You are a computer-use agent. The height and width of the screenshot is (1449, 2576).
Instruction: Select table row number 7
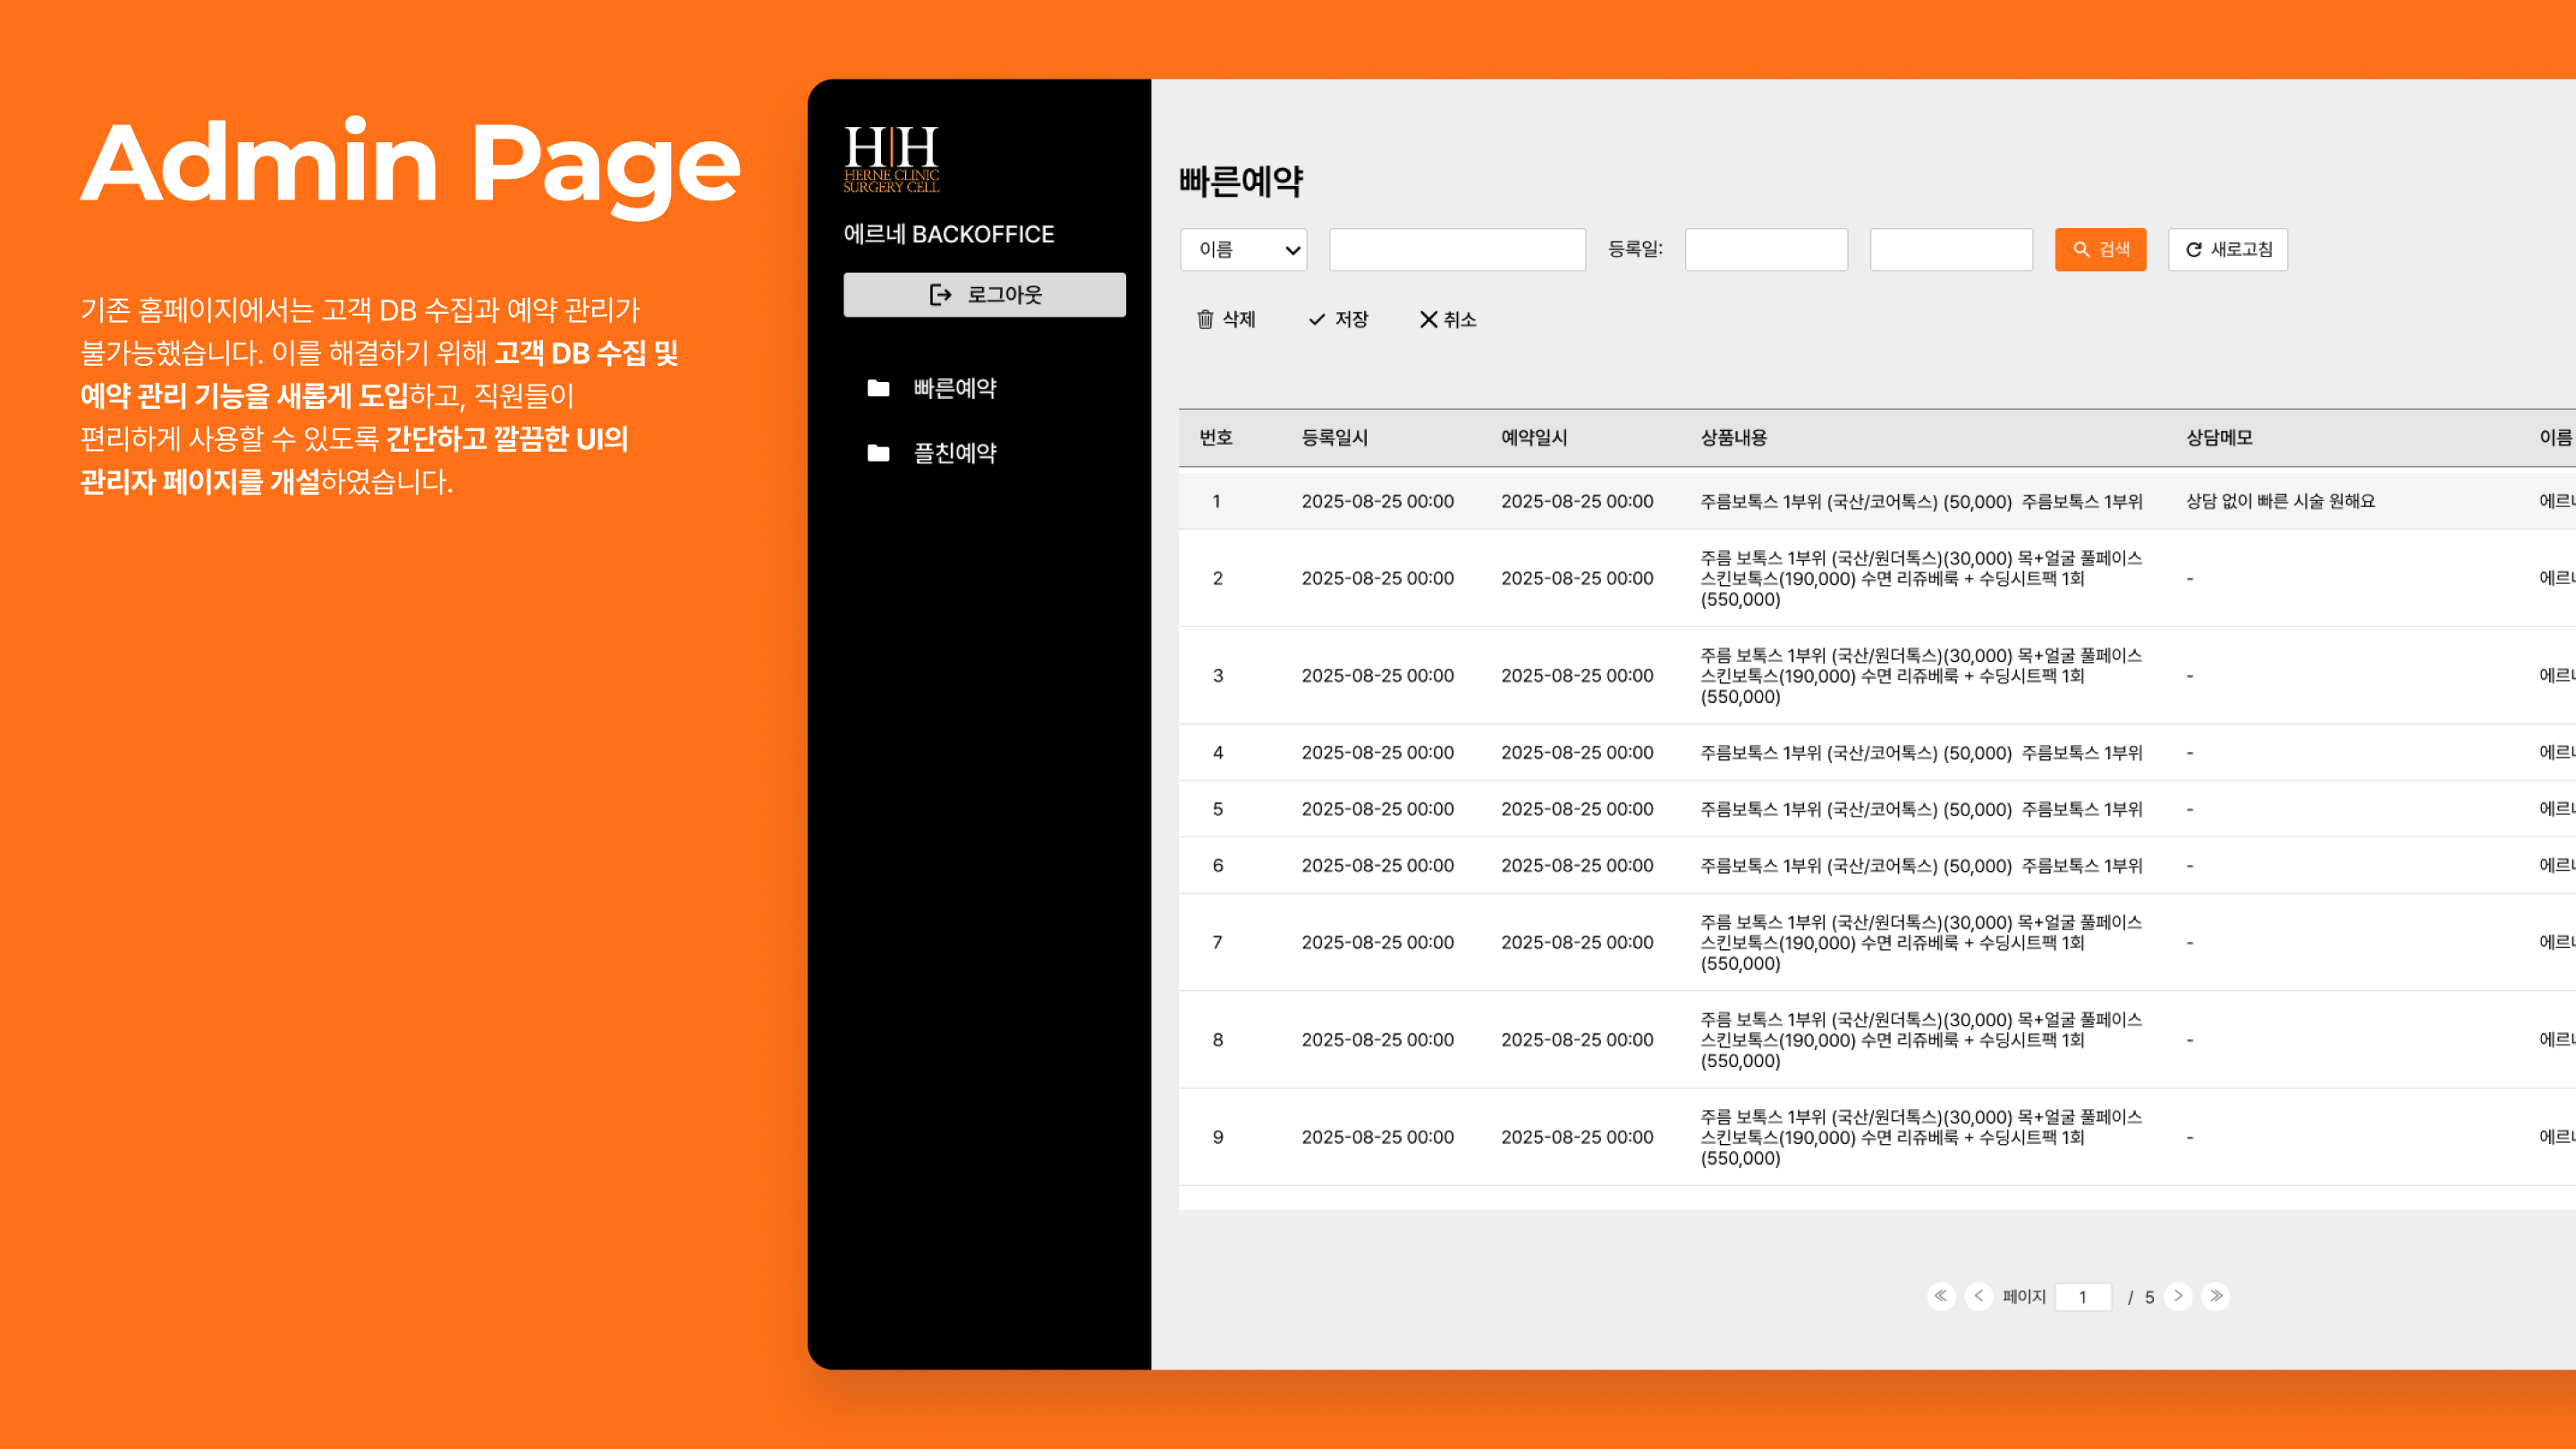pyautogui.click(x=1877, y=943)
